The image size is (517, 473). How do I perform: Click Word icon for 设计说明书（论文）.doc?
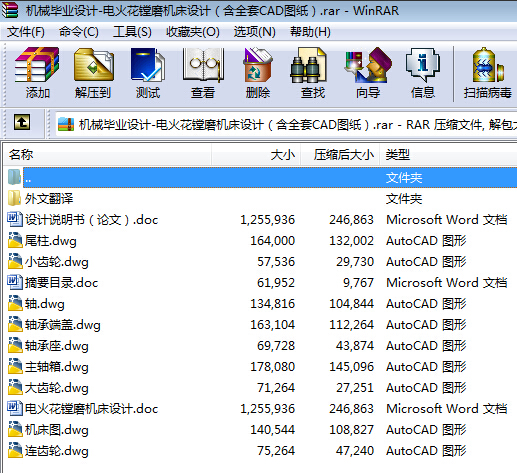(x=15, y=219)
